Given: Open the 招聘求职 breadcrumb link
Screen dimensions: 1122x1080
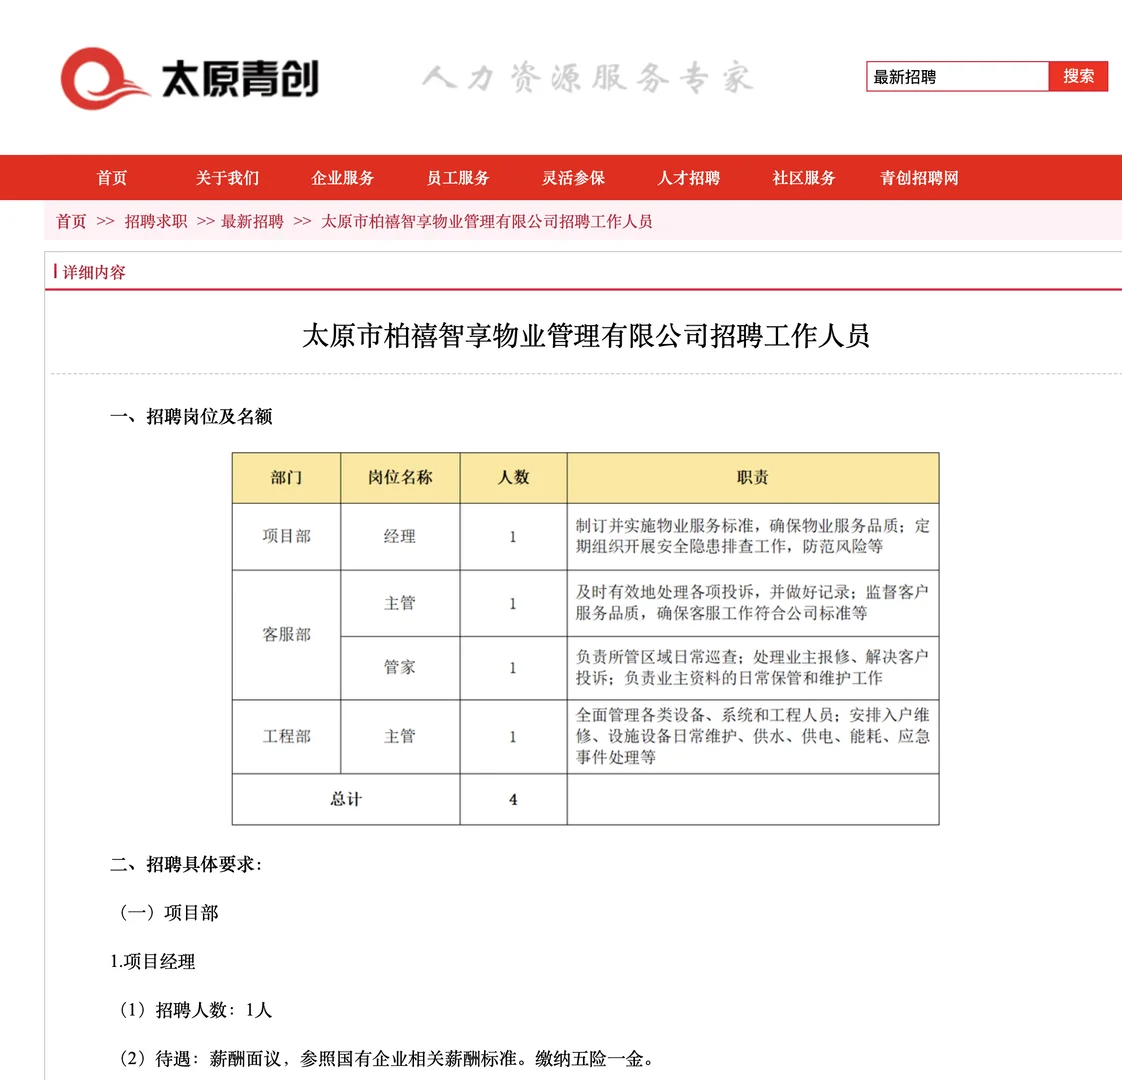Looking at the screenshot, I should point(152,221).
